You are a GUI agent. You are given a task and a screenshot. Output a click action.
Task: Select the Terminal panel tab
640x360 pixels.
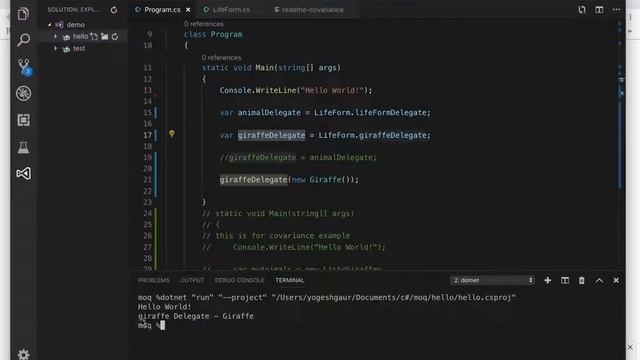point(289,280)
